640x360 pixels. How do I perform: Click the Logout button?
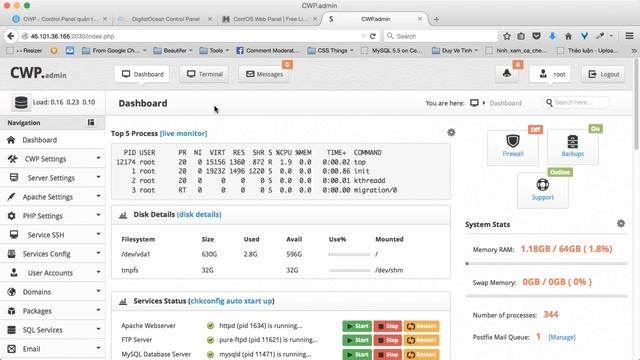tap(603, 74)
